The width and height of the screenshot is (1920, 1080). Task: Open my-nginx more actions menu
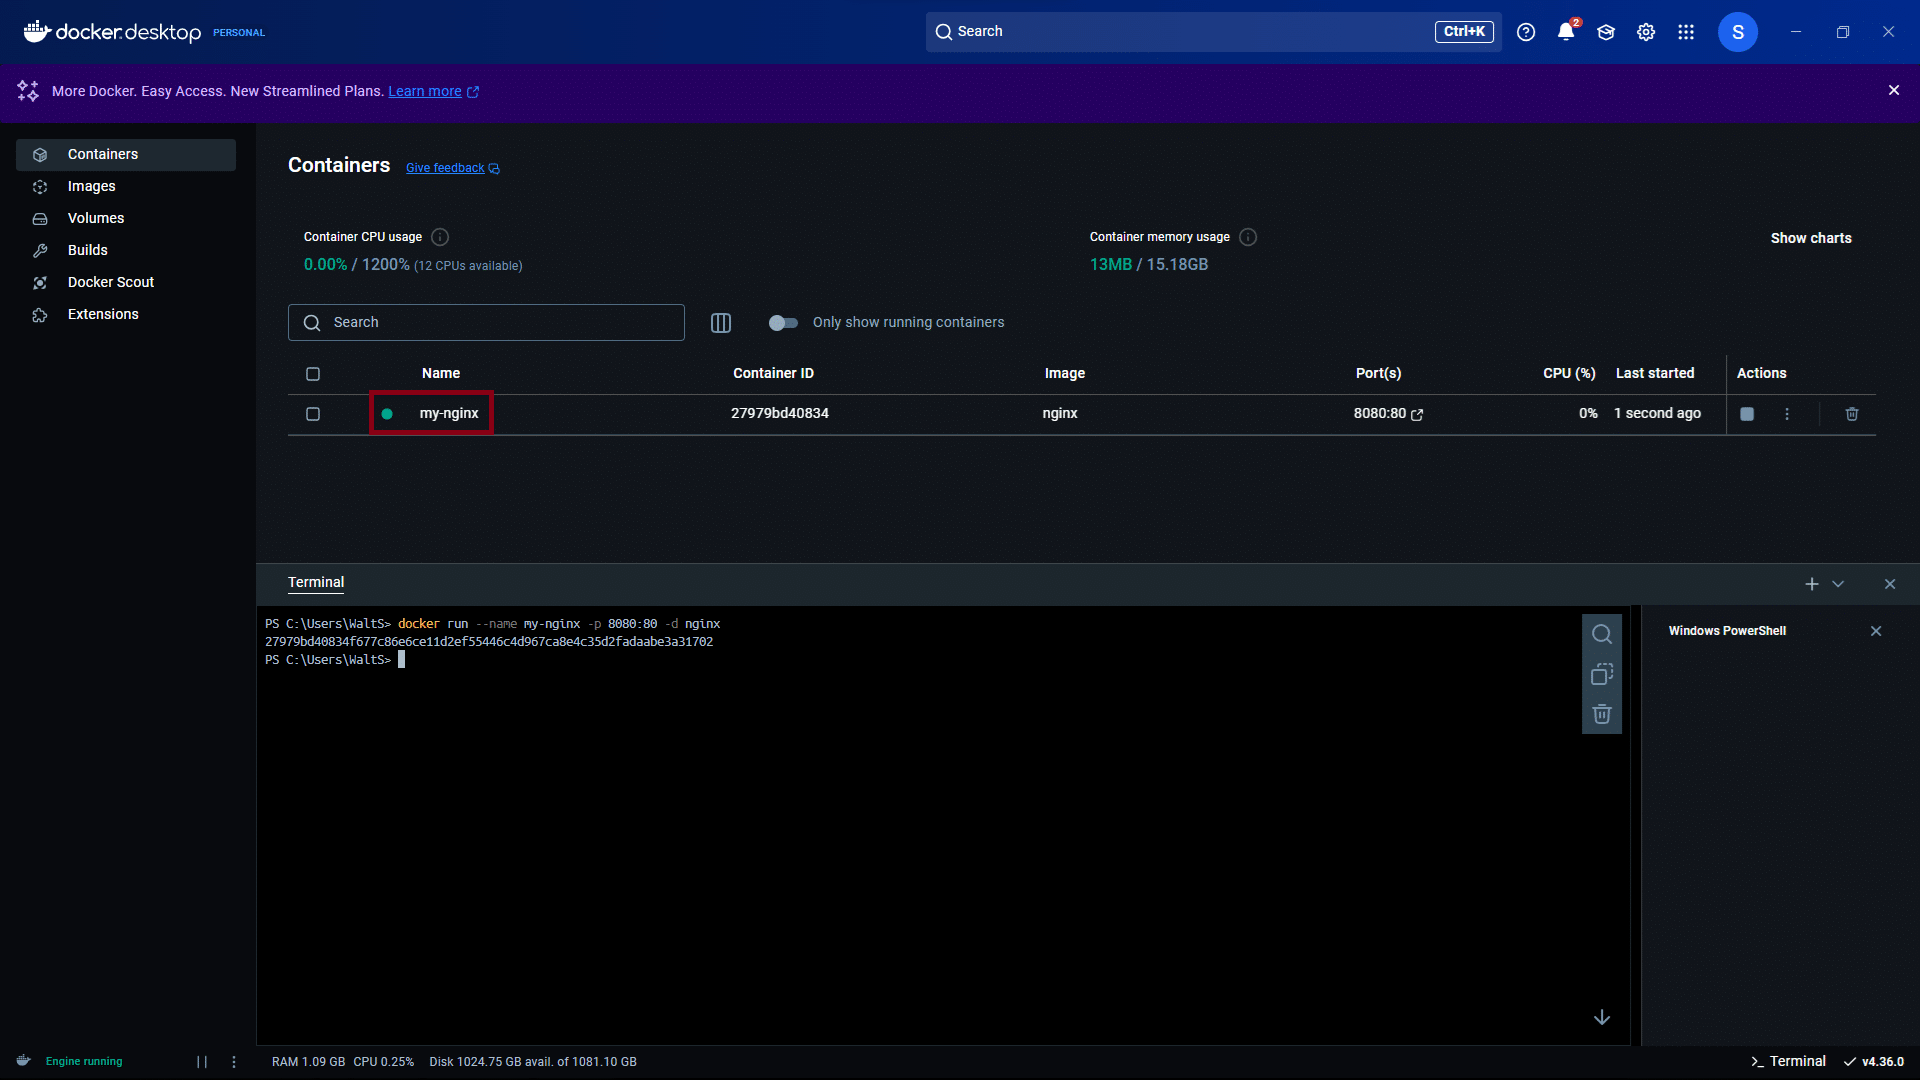point(1787,414)
